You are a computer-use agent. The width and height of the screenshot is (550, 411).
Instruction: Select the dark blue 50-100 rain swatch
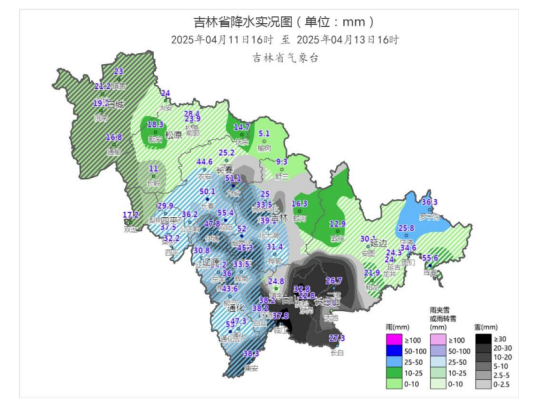(x=394, y=351)
